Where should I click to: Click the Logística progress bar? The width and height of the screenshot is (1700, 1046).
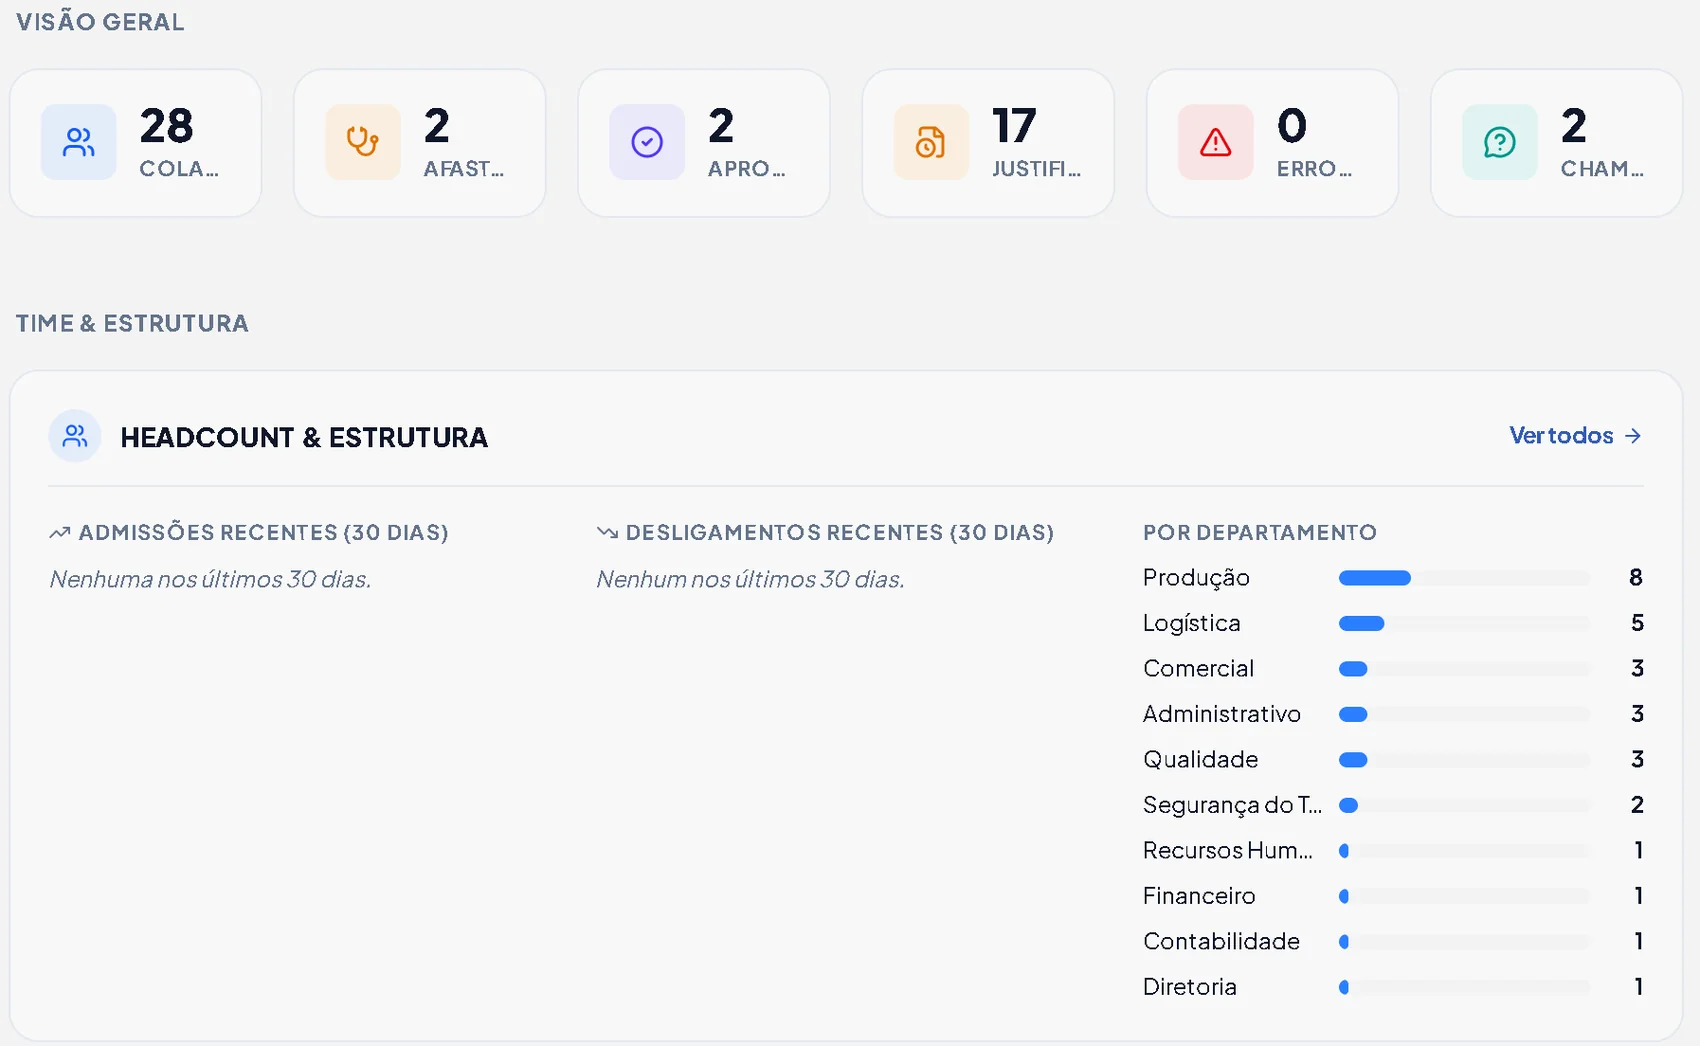coord(1464,623)
